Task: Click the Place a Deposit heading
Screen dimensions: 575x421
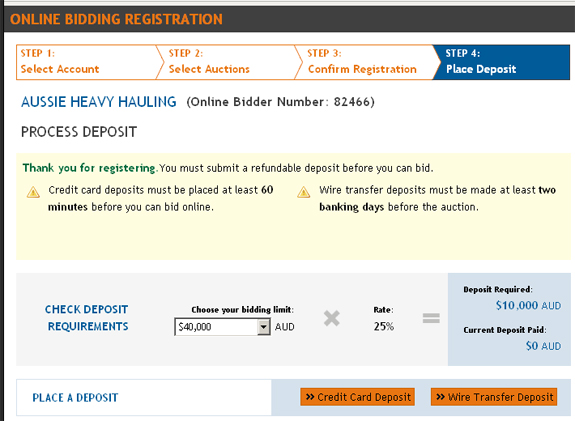Action: click(x=75, y=398)
